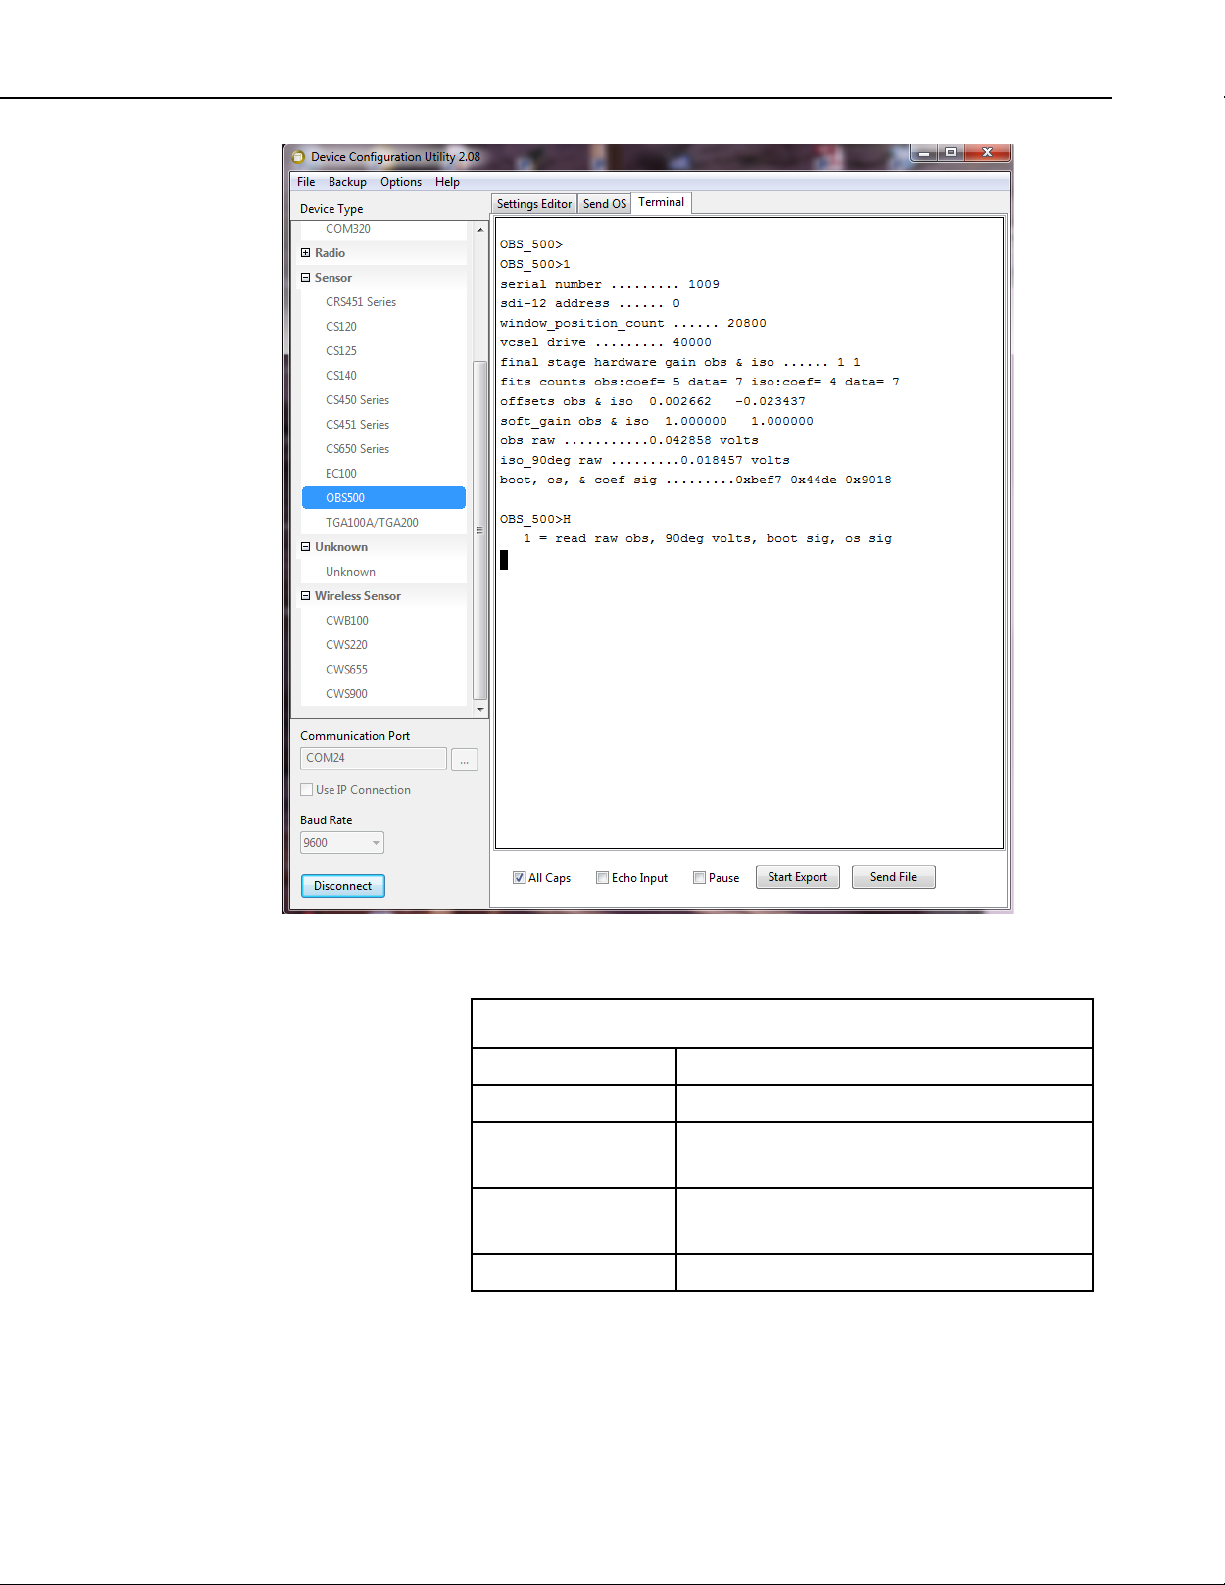Click the 'vcsel drive' terminal line
1225x1585 pixels.
(606, 343)
